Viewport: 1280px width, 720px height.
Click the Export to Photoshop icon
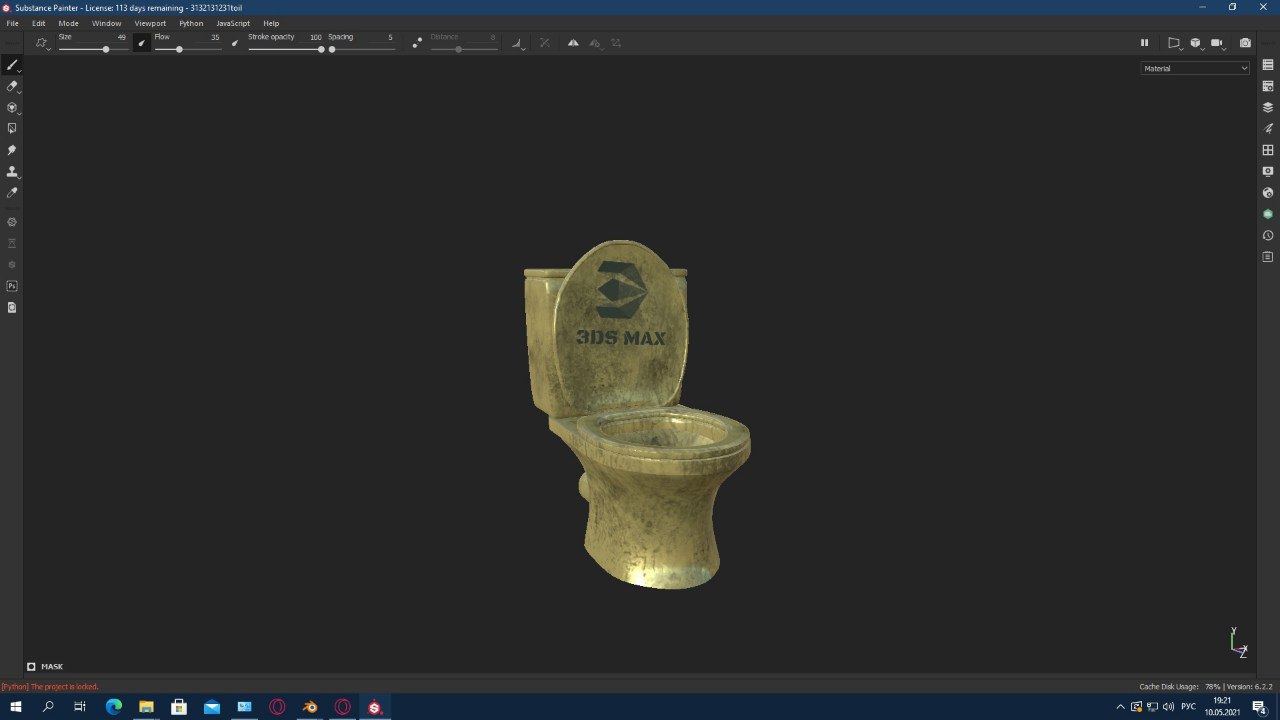pos(12,286)
